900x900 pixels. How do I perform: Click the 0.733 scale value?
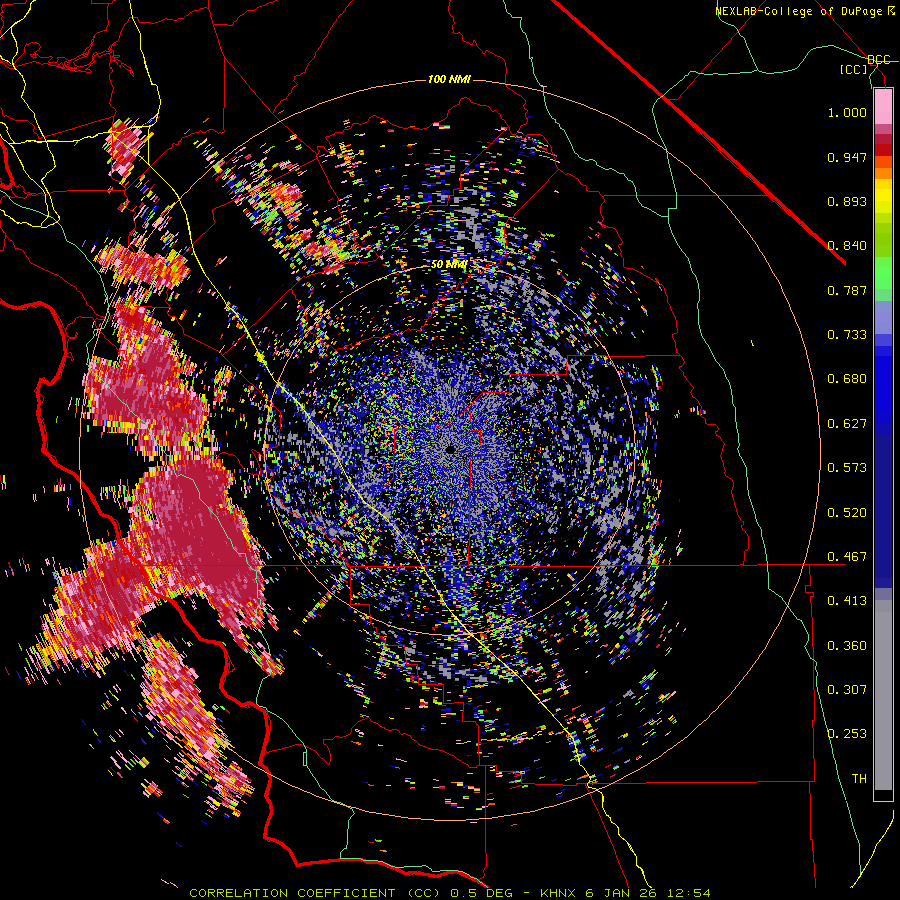[x=847, y=335]
